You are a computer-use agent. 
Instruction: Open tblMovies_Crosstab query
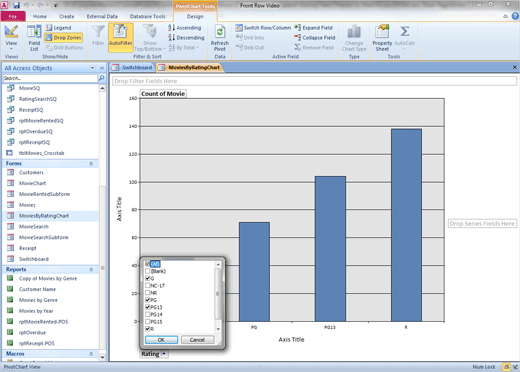[41, 153]
